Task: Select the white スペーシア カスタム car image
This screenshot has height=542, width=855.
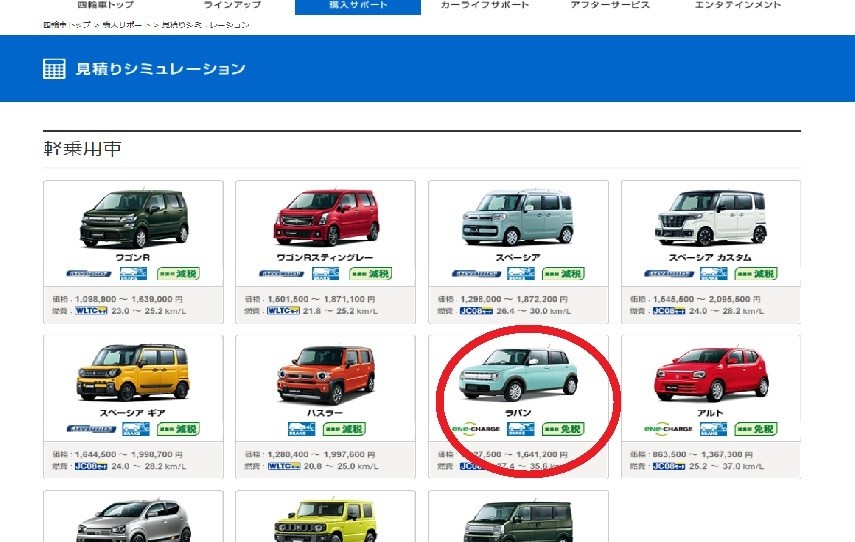Action: click(711, 217)
